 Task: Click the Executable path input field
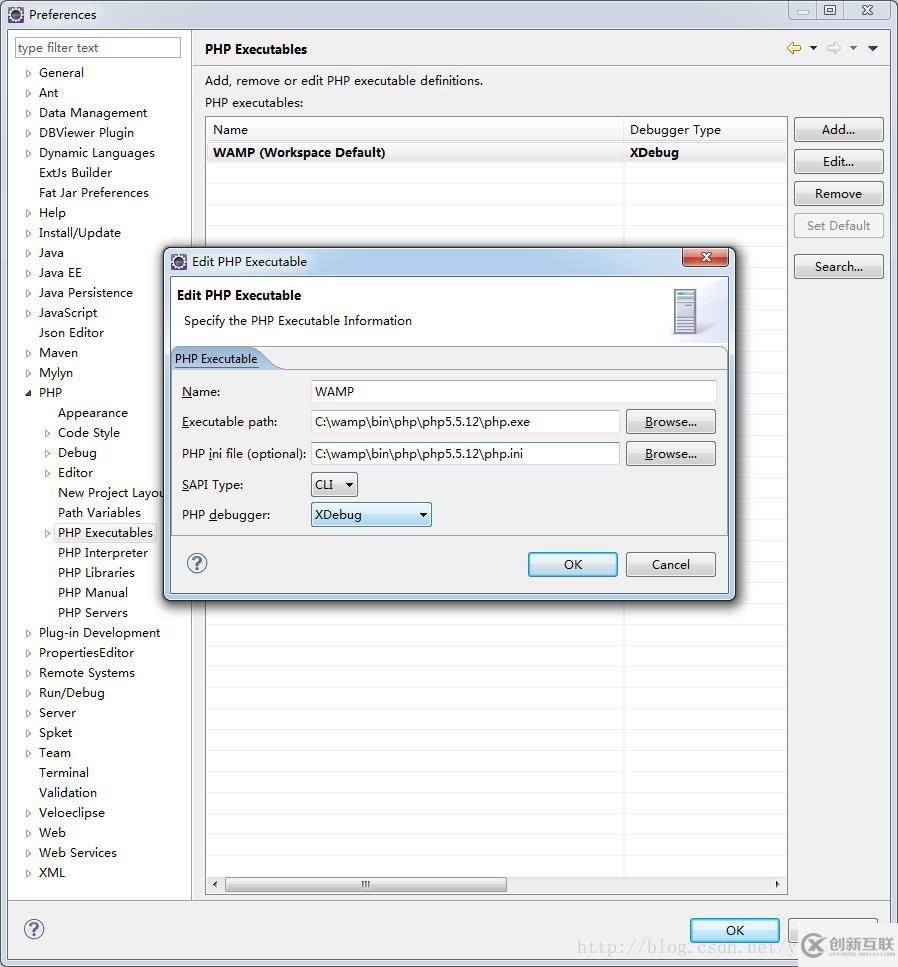click(465, 422)
